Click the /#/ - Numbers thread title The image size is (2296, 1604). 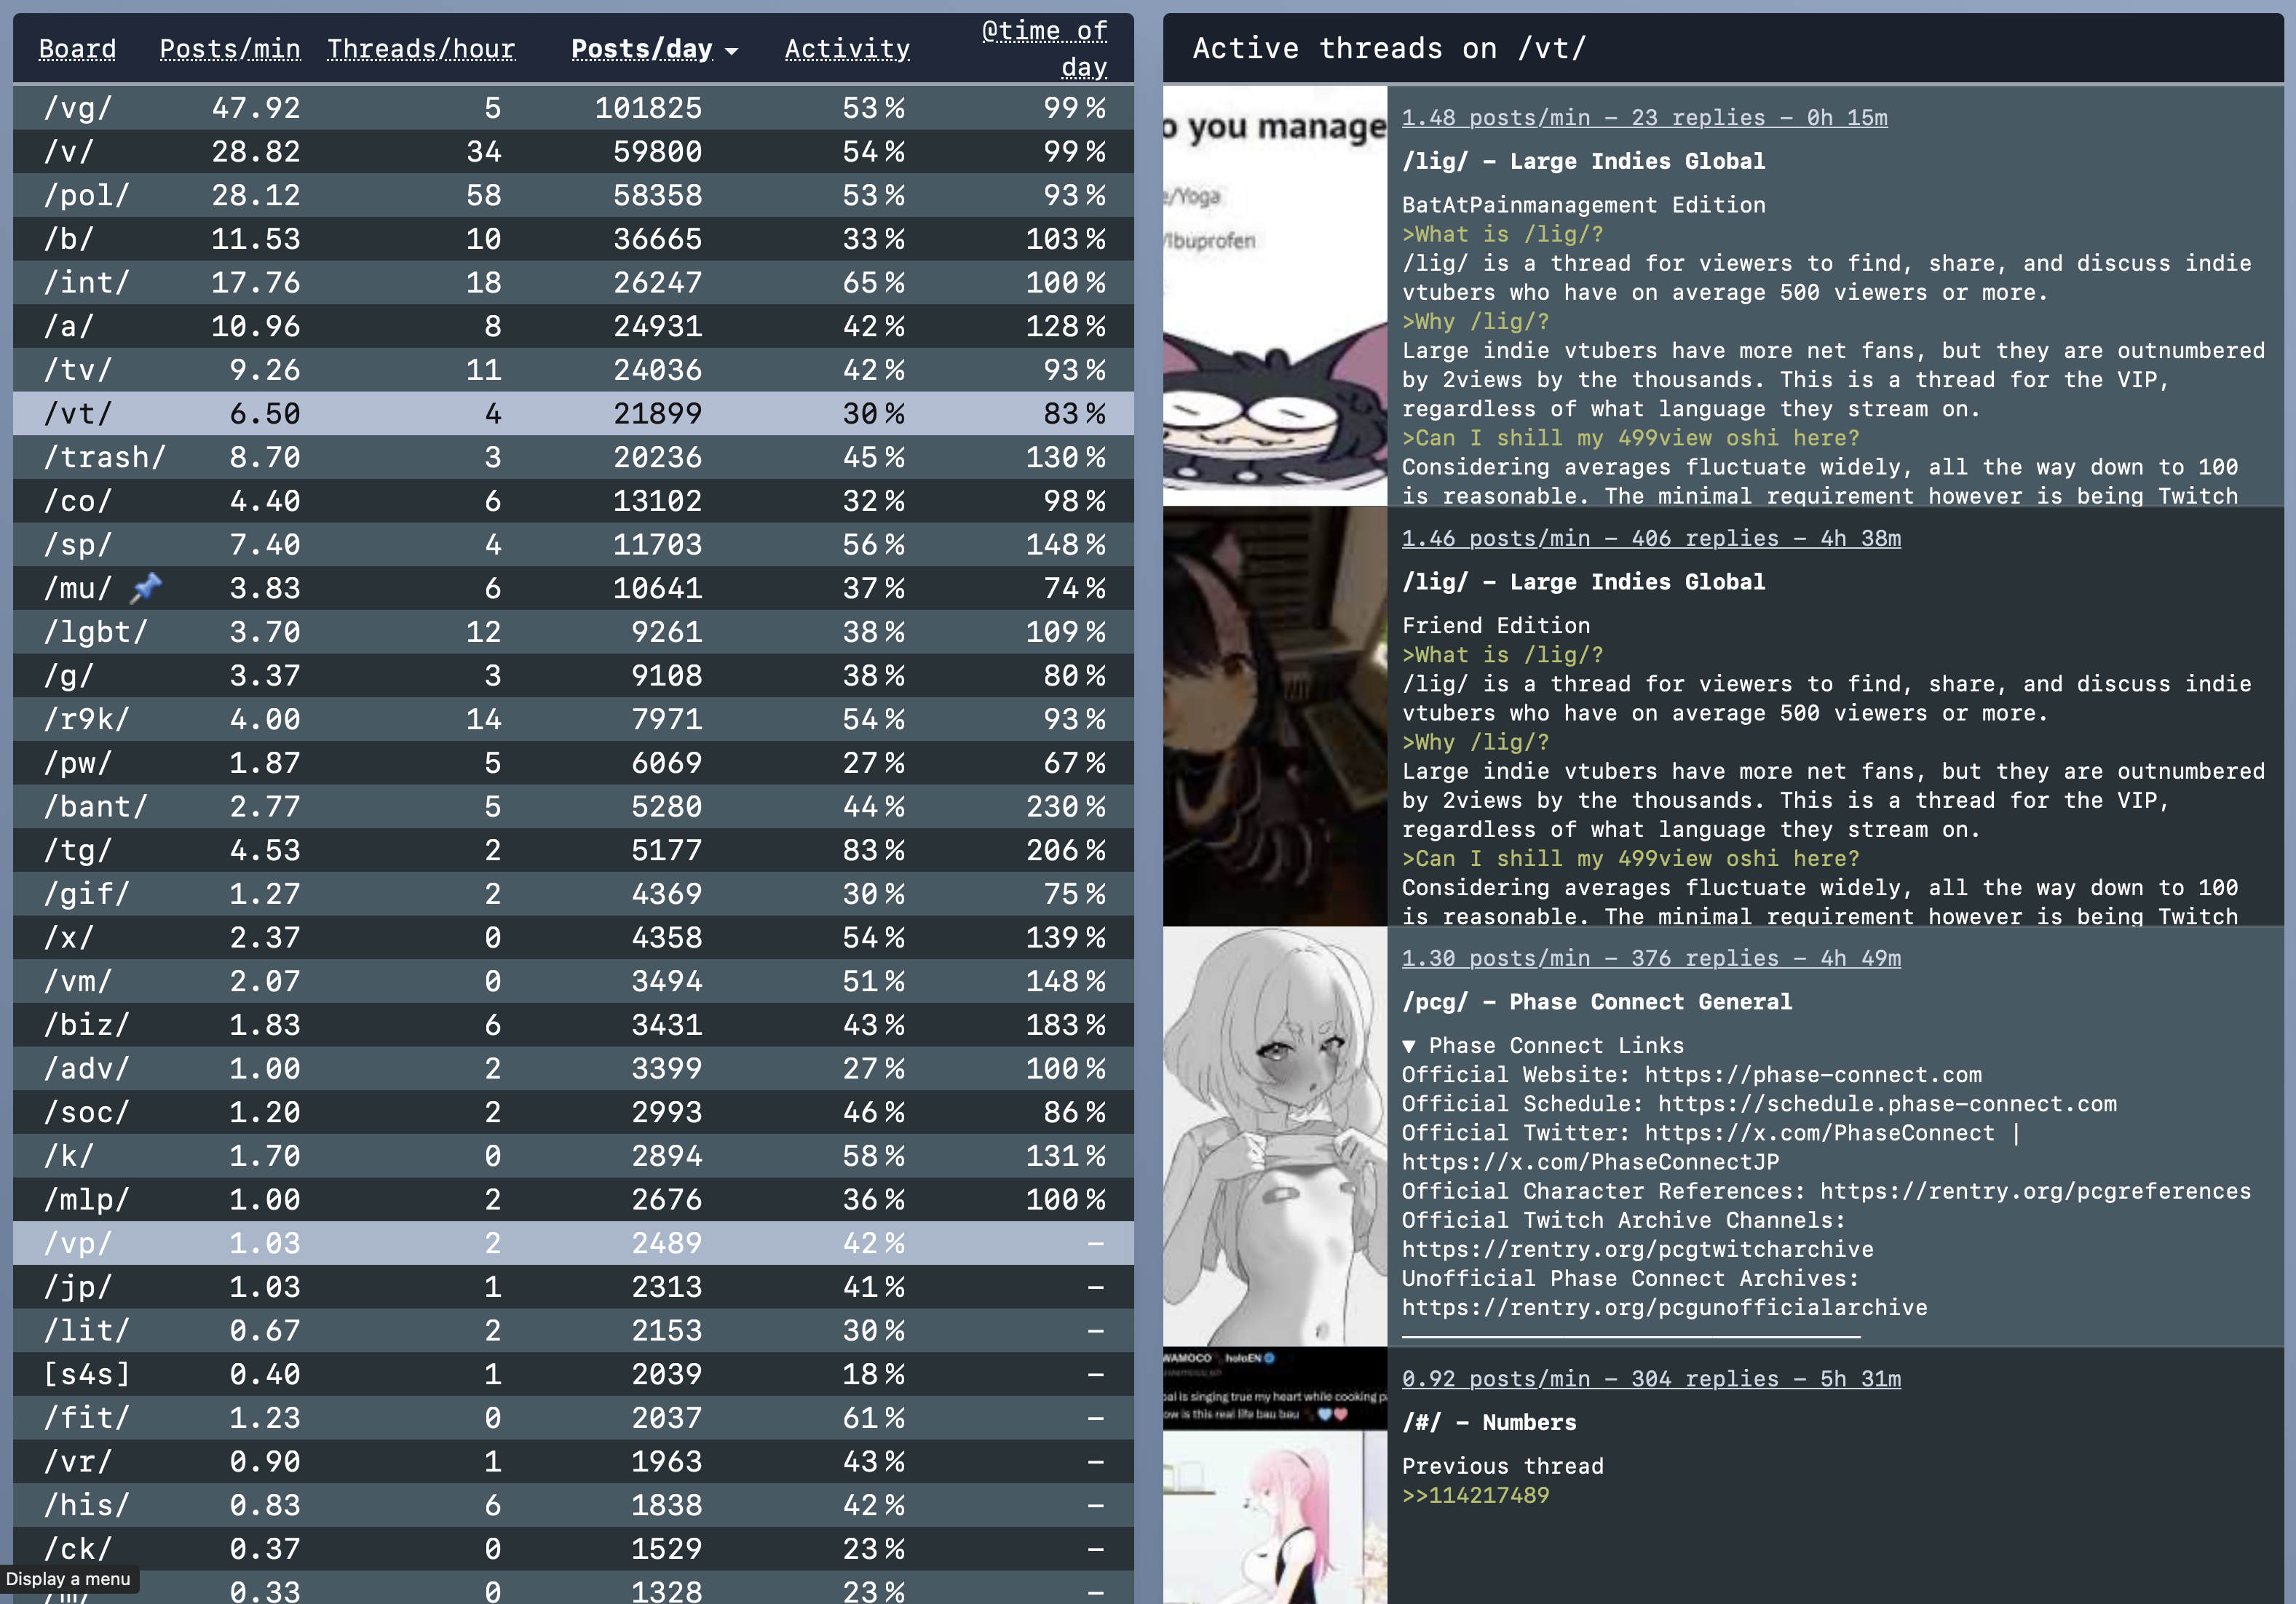click(x=1489, y=1423)
